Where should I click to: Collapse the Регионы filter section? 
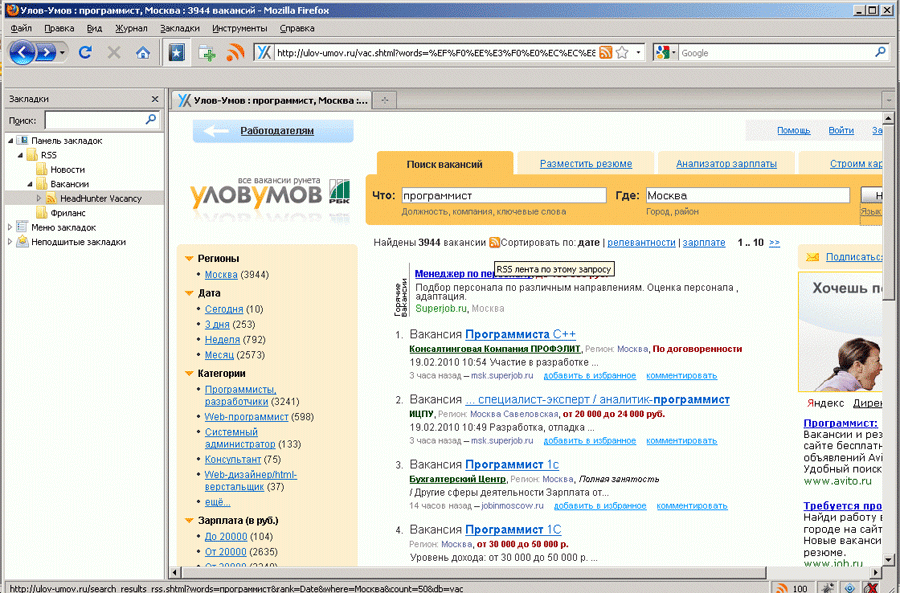point(189,259)
